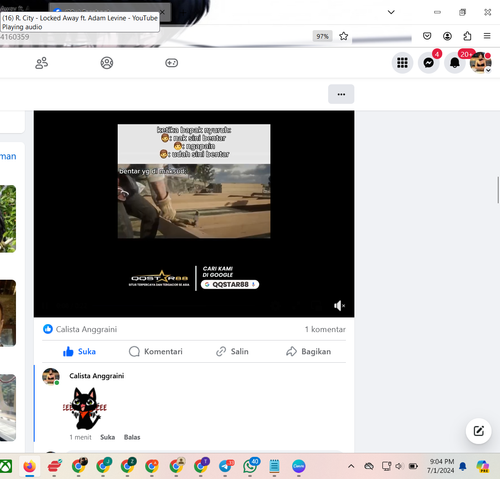Image resolution: width=500 pixels, height=479 pixels.
Task: Expand the list all tabs chevron
Action: [391, 12]
